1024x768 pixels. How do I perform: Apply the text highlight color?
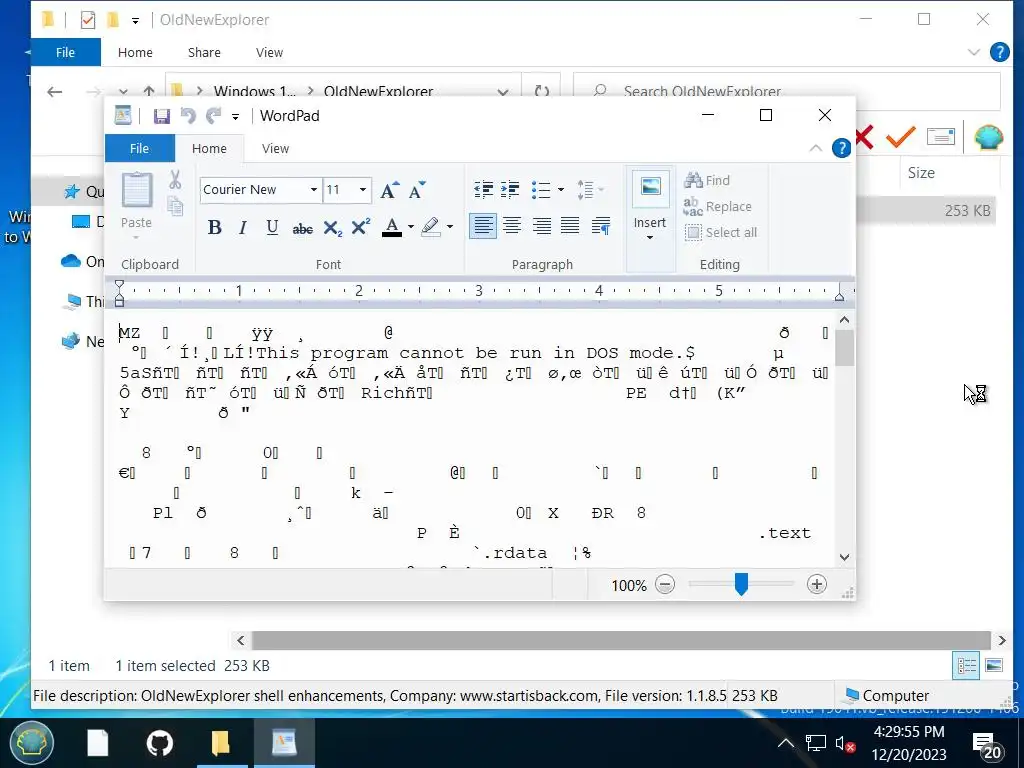[x=430, y=227]
